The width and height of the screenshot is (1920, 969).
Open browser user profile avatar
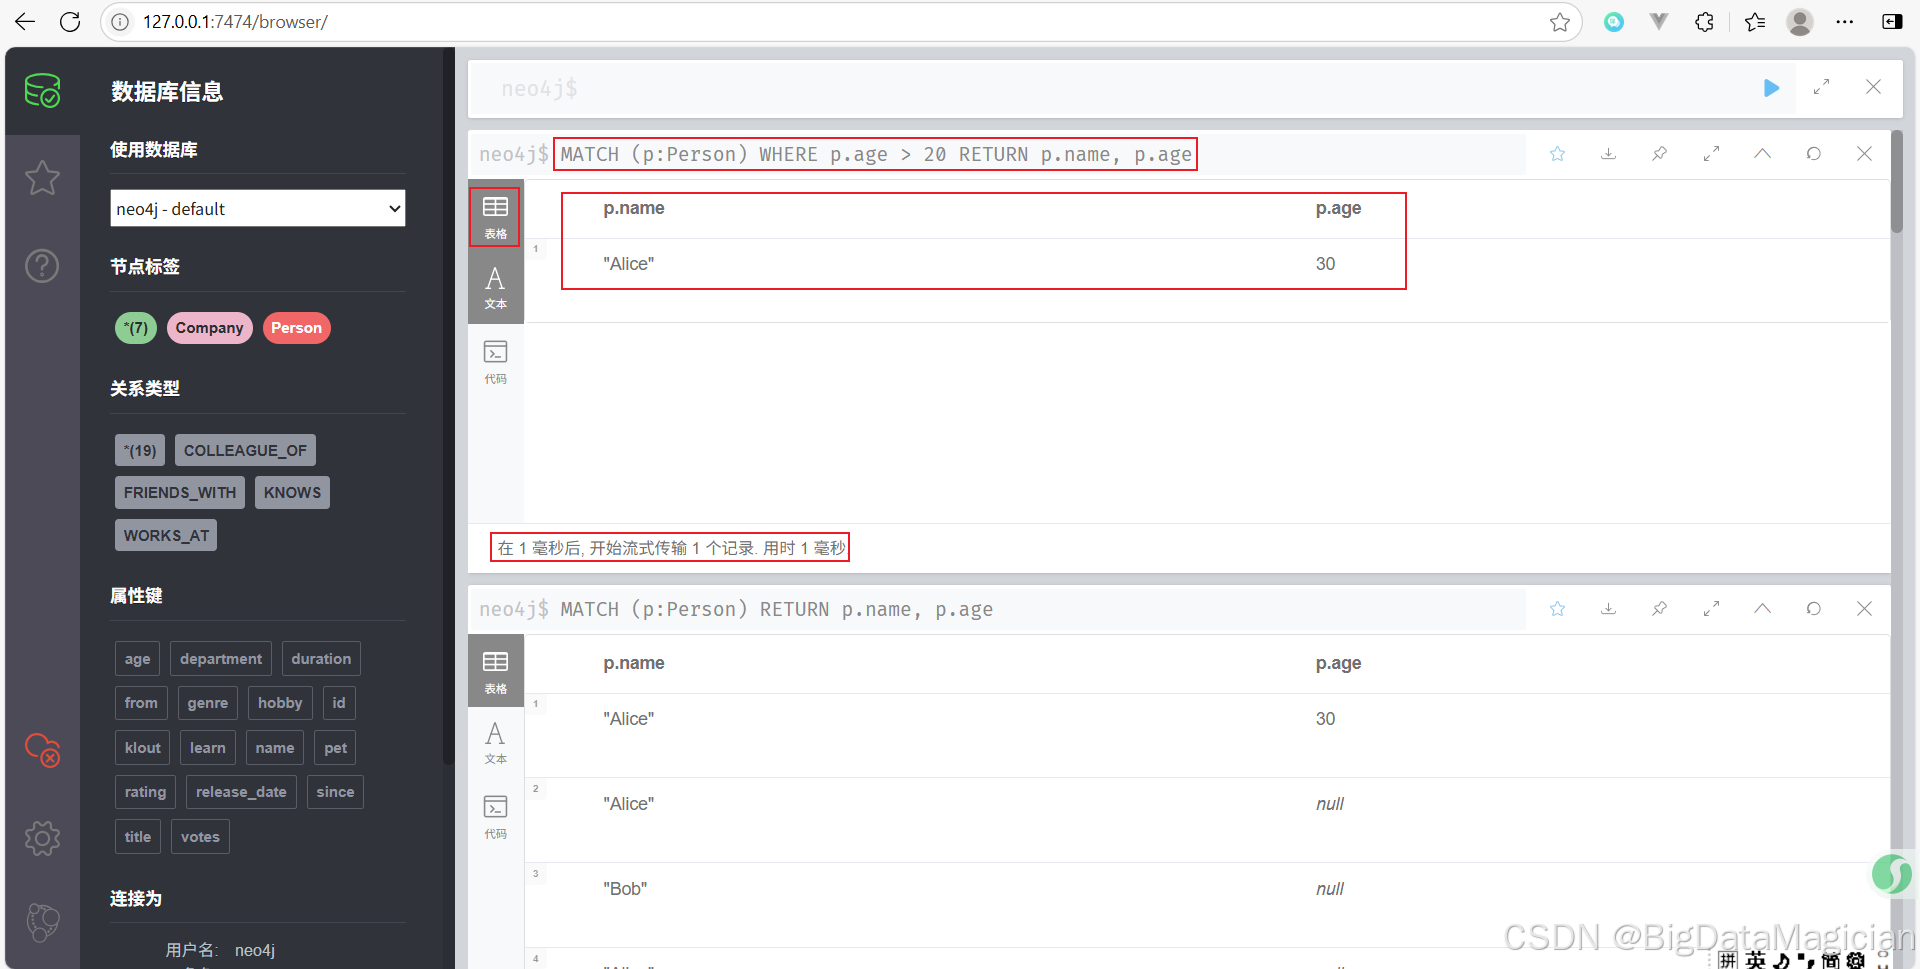[1800, 22]
